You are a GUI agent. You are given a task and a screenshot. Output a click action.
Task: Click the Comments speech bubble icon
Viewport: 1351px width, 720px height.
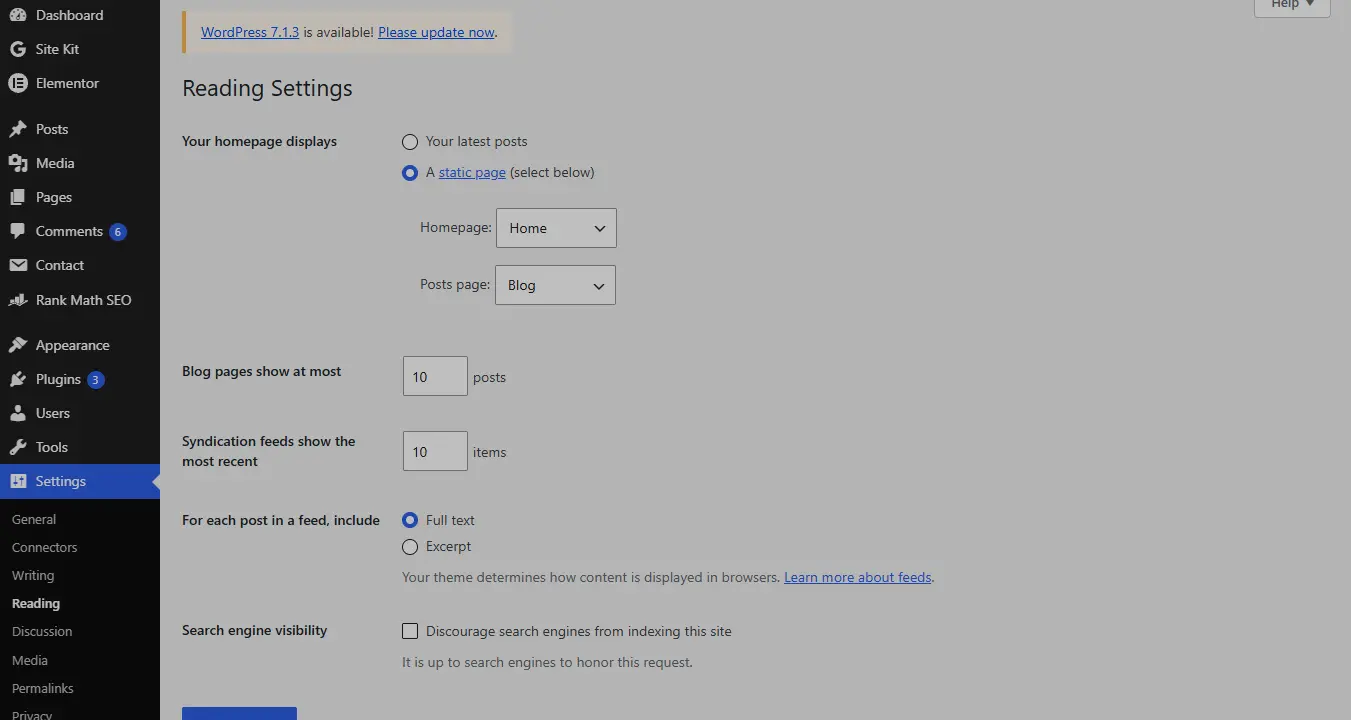coord(17,231)
